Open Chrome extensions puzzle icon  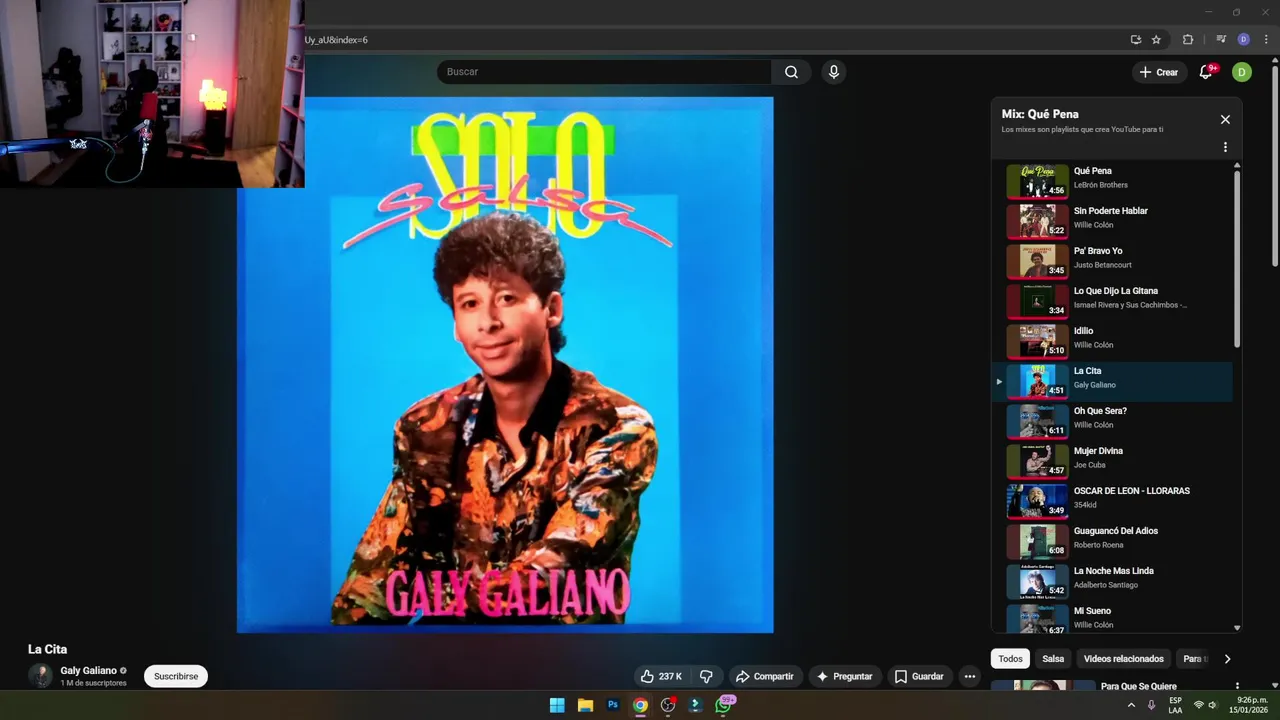pyautogui.click(x=1188, y=40)
